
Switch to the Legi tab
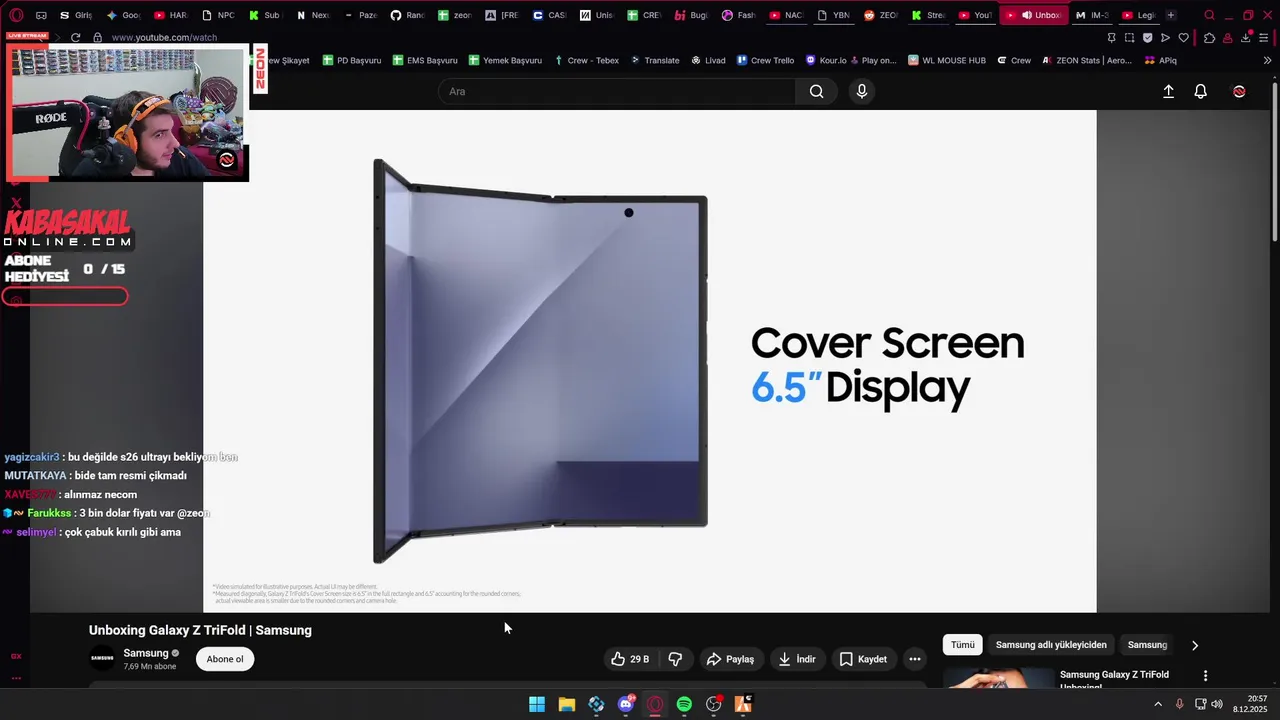tap(1138, 15)
